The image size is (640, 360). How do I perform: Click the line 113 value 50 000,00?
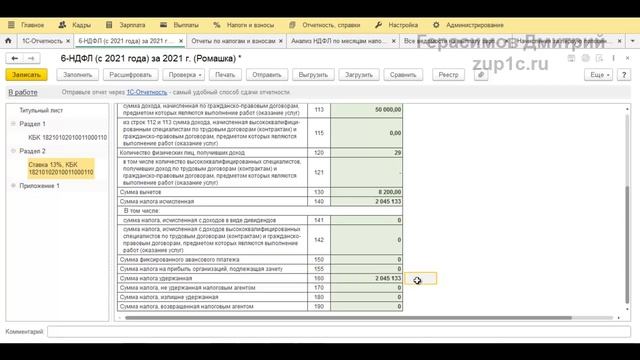pyautogui.click(x=366, y=110)
